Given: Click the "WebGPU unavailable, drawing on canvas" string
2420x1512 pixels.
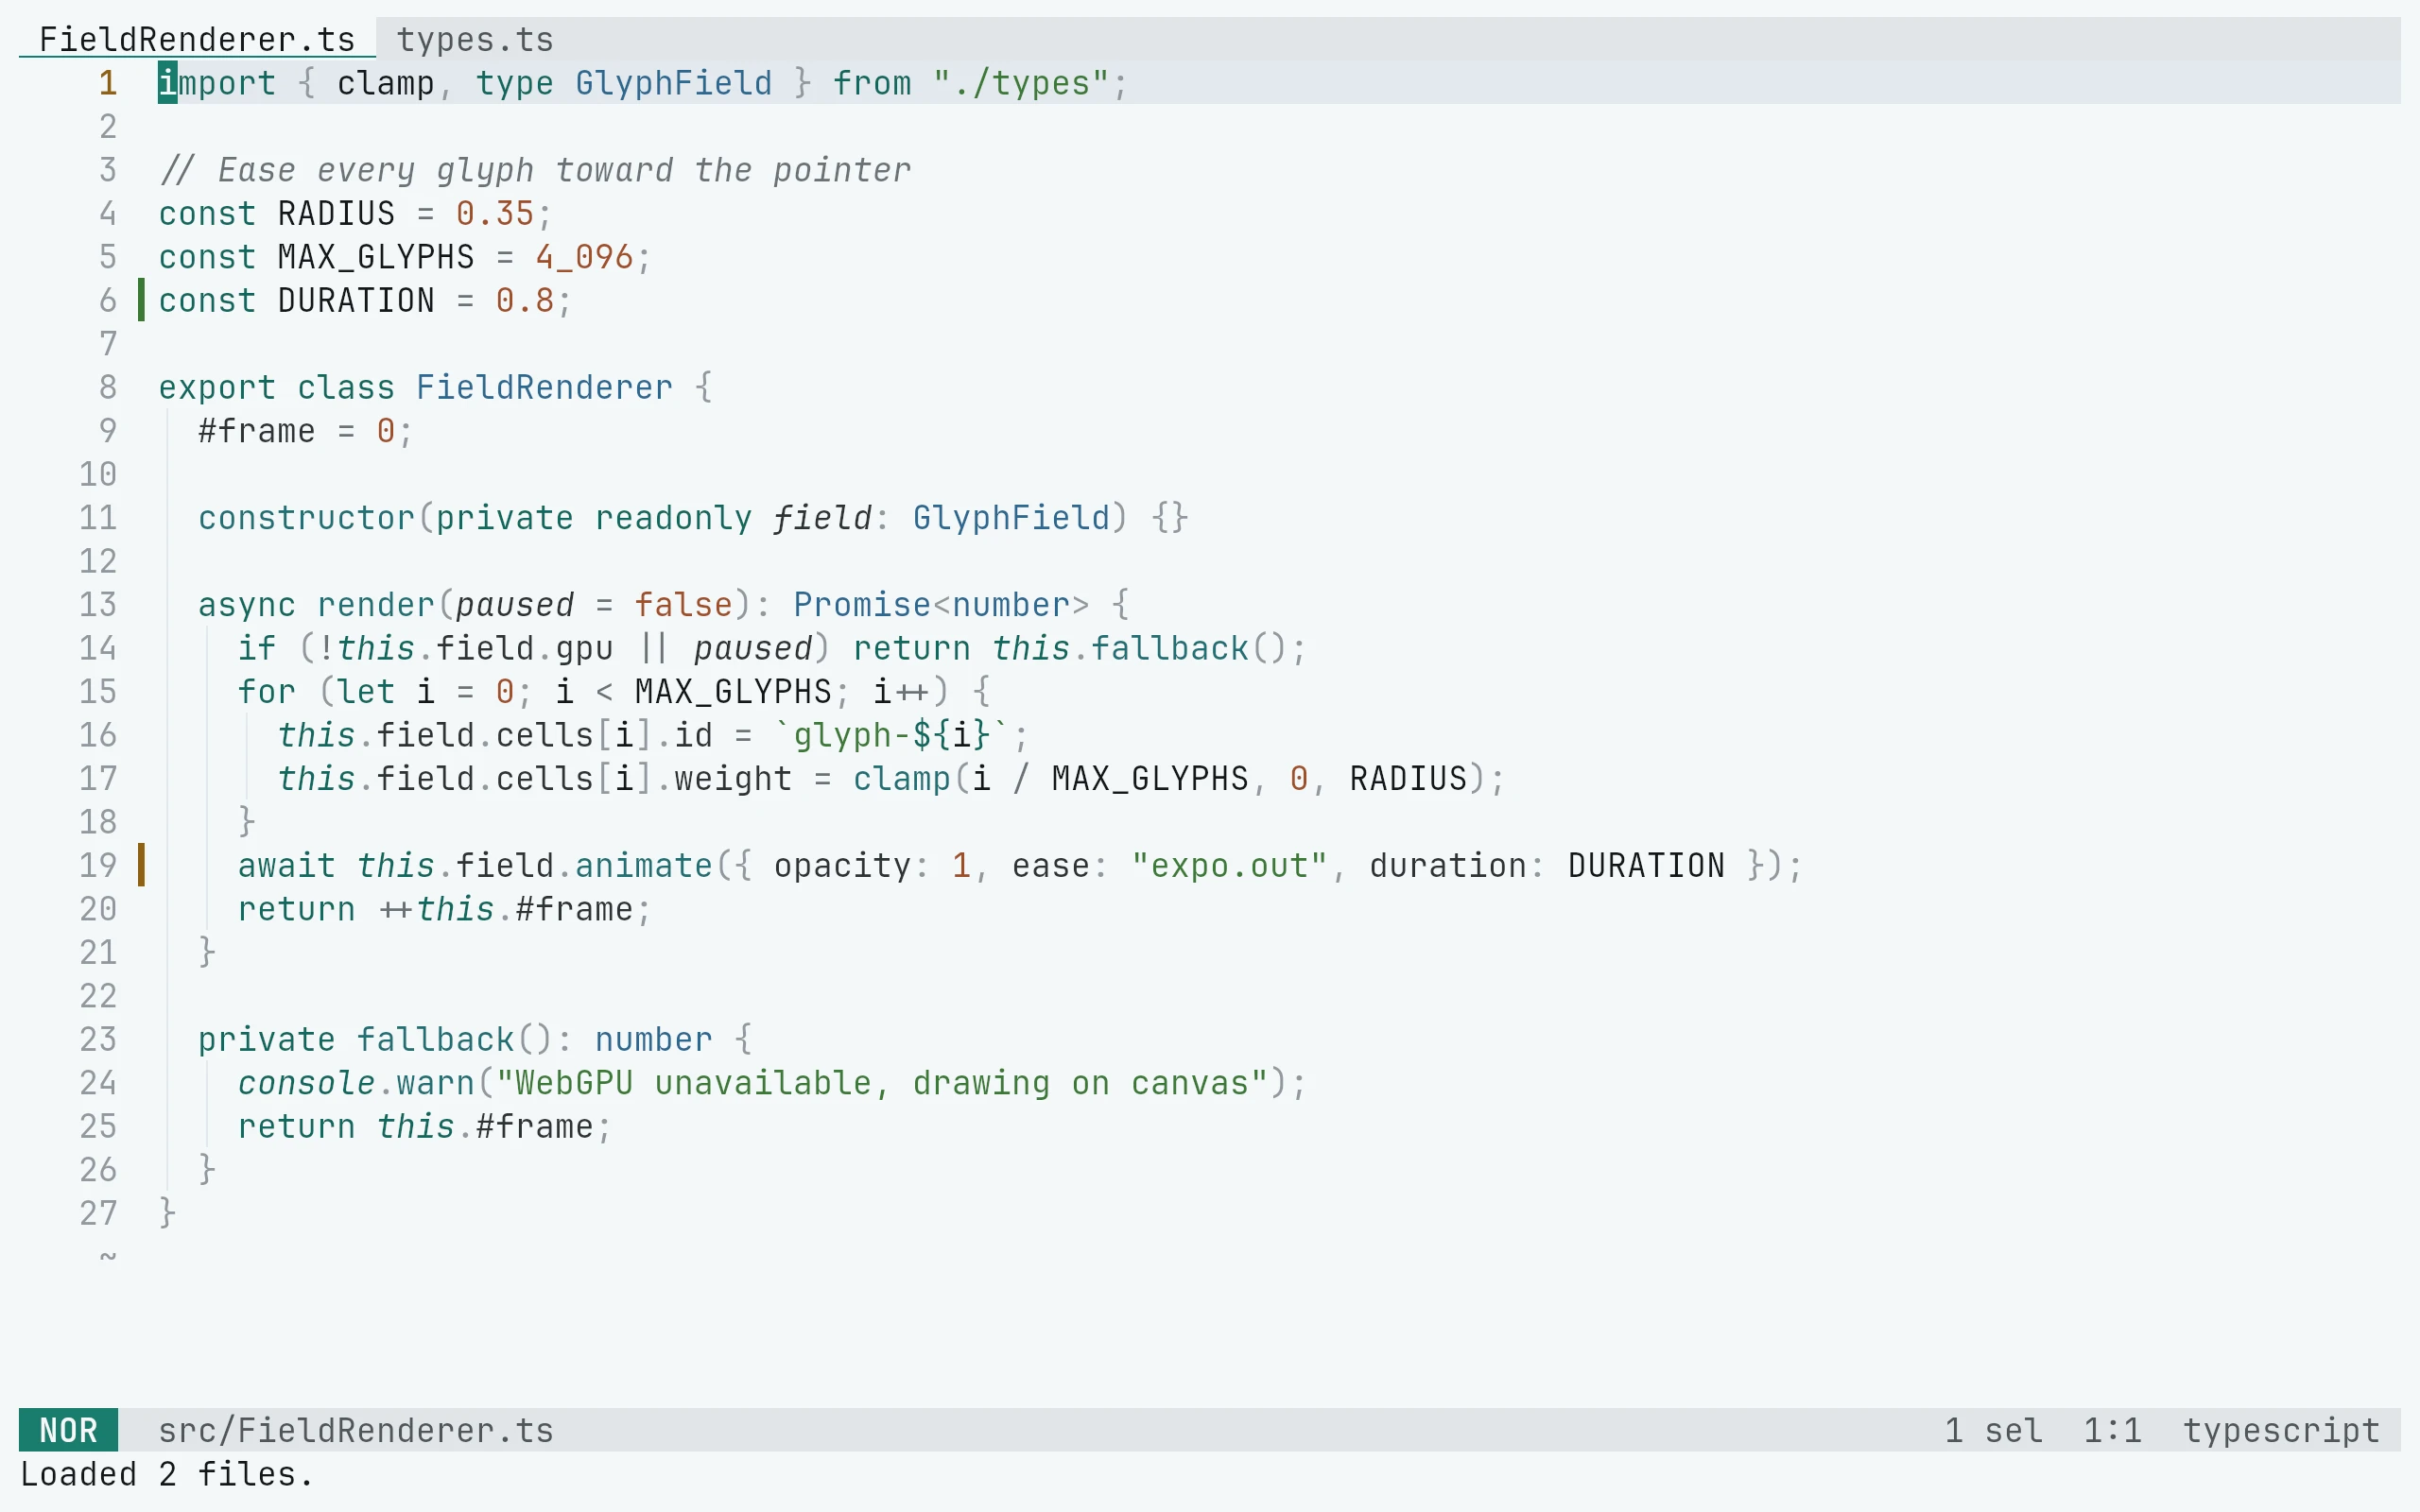Looking at the screenshot, I should 882,1083.
